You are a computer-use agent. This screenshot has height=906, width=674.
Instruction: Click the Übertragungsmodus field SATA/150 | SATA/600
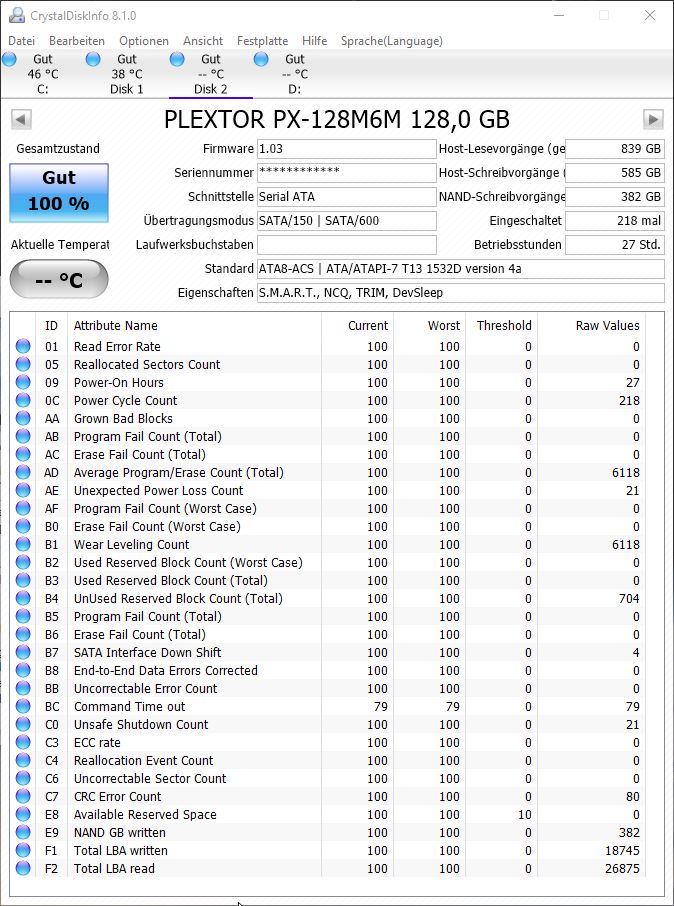pyautogui.click(x=346, y=220)
